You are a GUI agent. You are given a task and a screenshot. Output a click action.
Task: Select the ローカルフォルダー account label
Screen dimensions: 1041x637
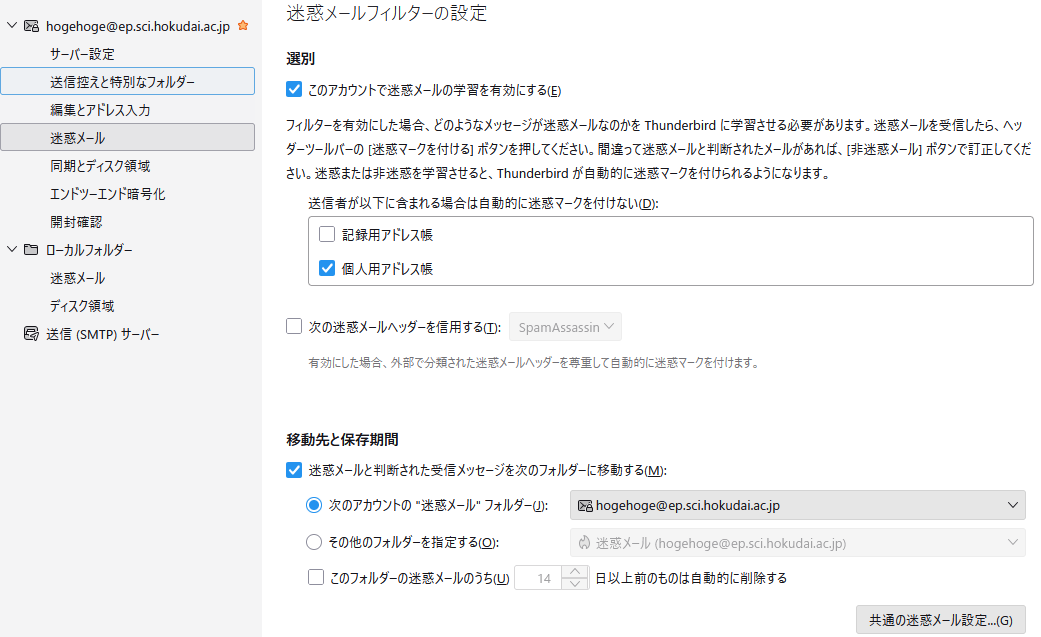click(x=89, y=250)
